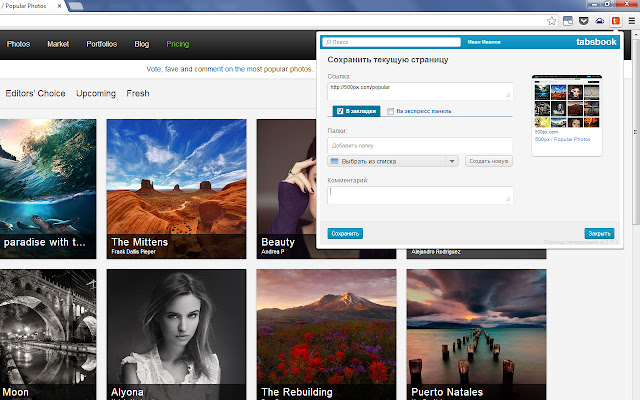The image size is (640, 400).
Task: Open the Tabsbook extension icon in toolbar
Action: tap(616, 21)
